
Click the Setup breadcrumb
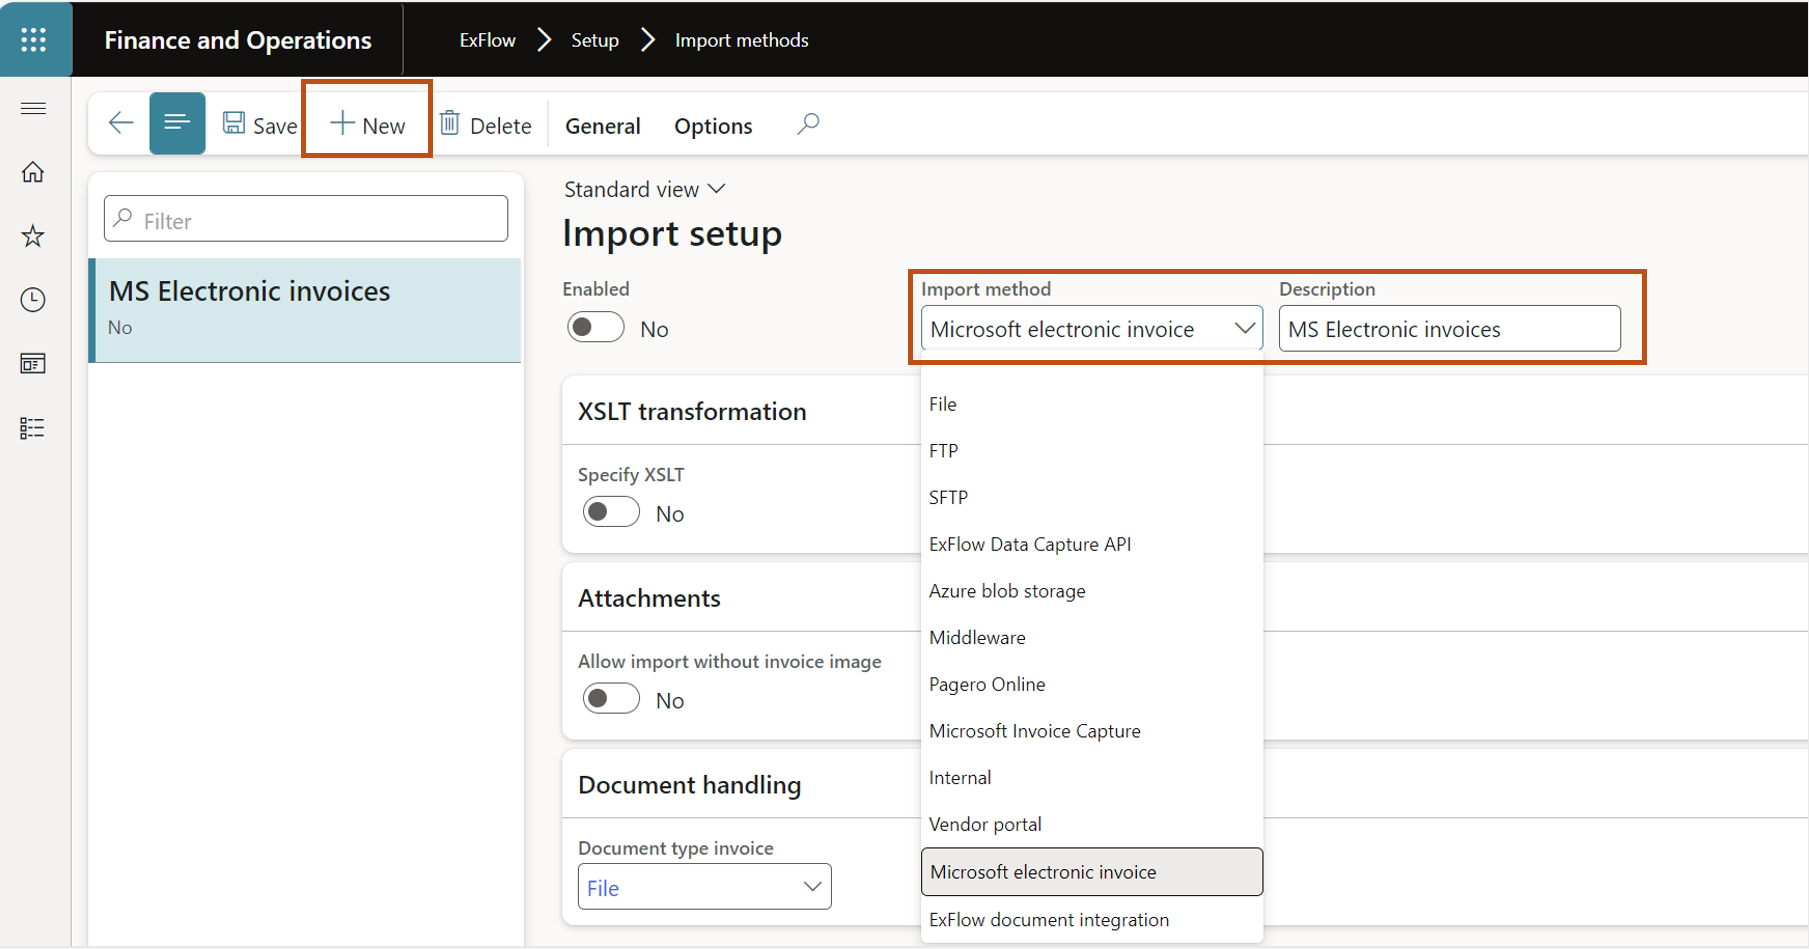coord(595,40)
